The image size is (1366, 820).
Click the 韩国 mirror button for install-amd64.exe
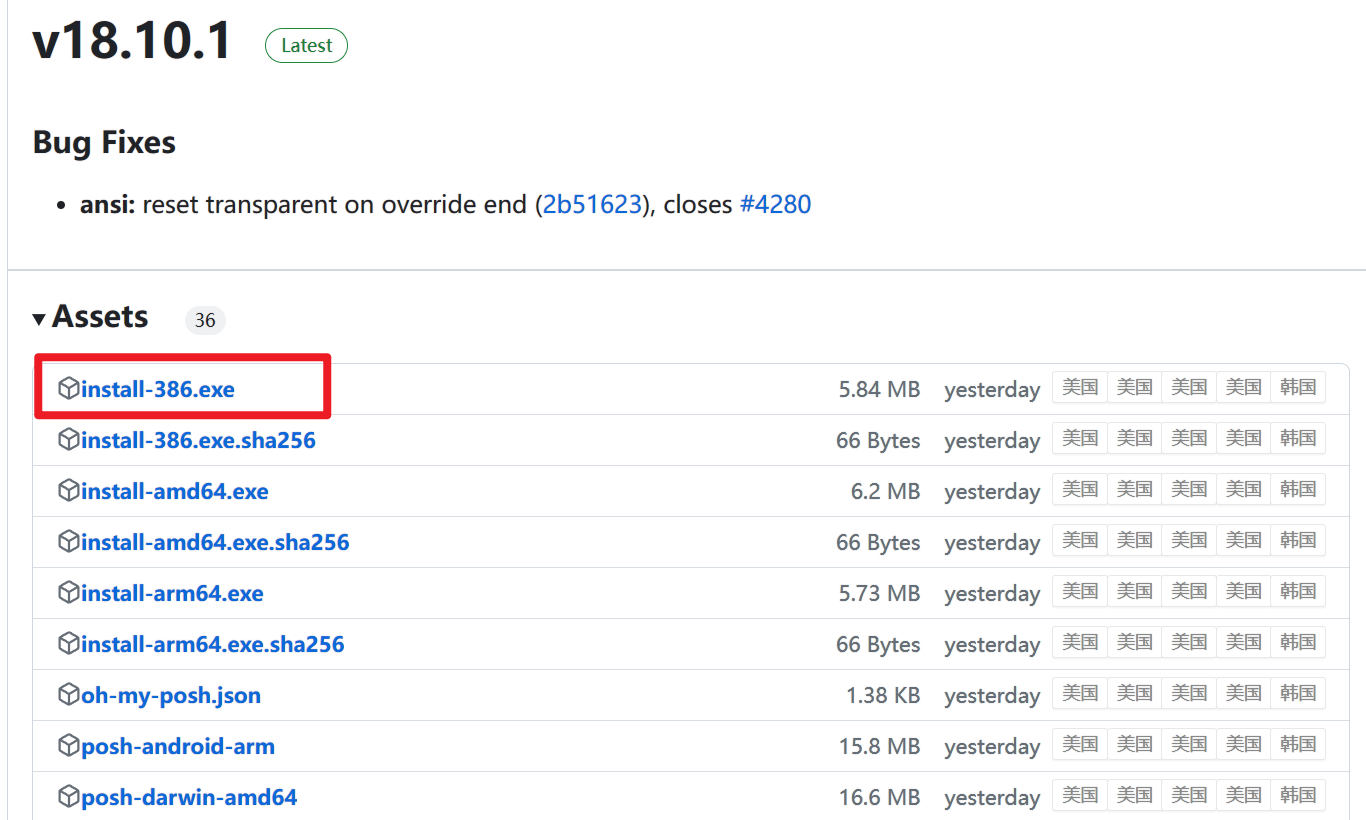coord(1298,489)
